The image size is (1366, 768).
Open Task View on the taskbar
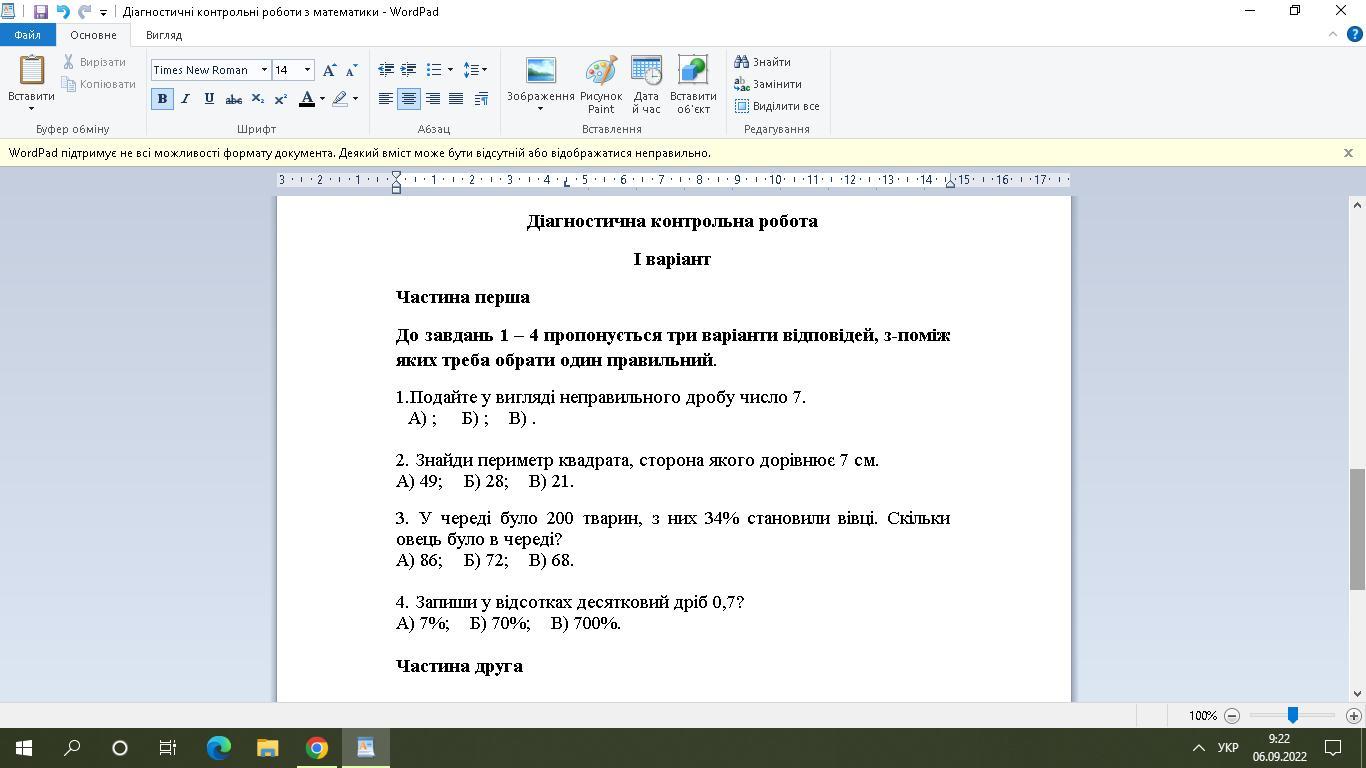168,748
